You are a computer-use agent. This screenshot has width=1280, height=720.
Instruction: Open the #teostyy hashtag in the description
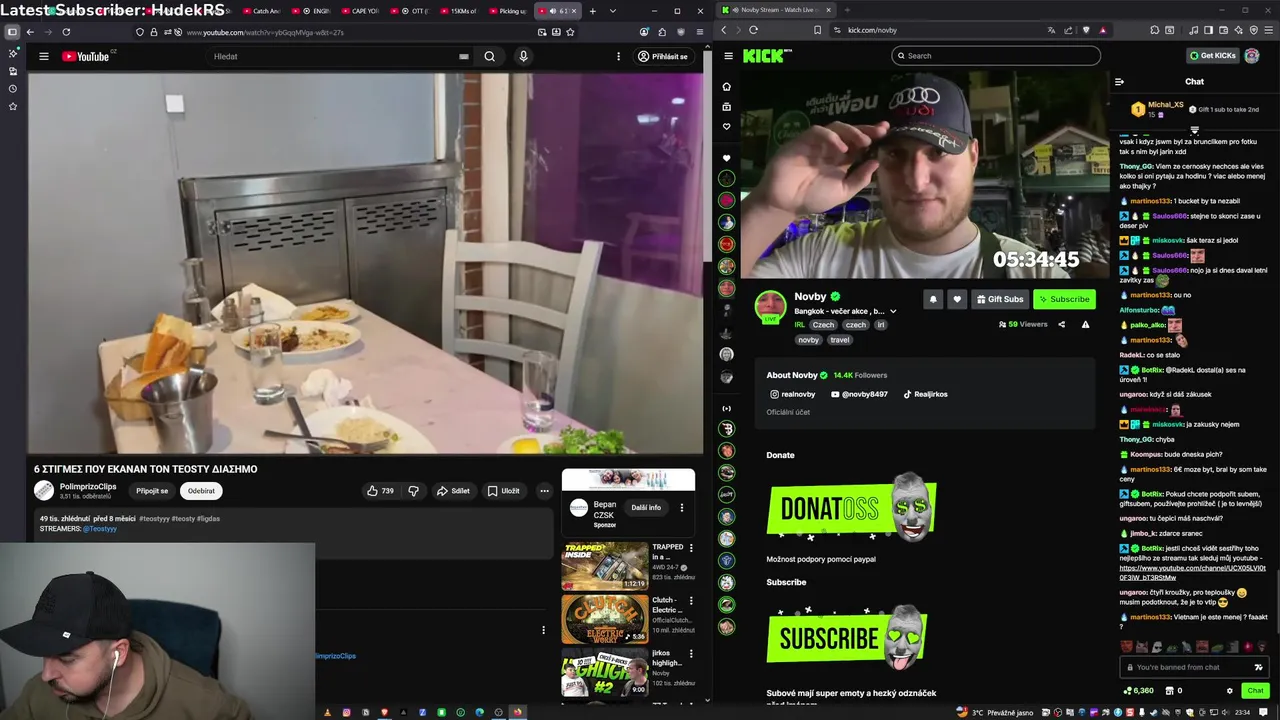pos(154,518)
